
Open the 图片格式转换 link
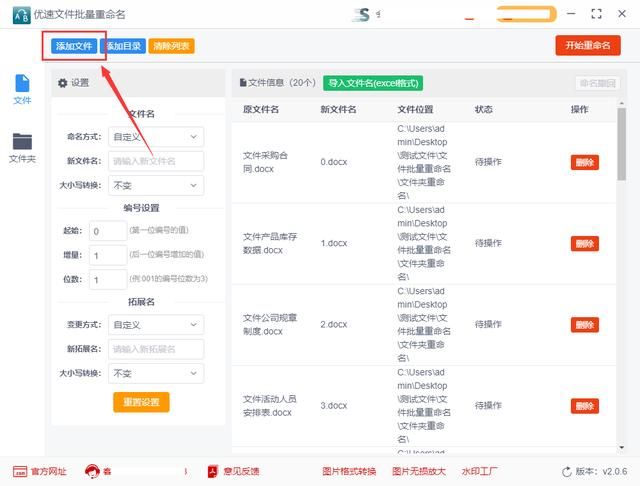(x=349, y=472)
